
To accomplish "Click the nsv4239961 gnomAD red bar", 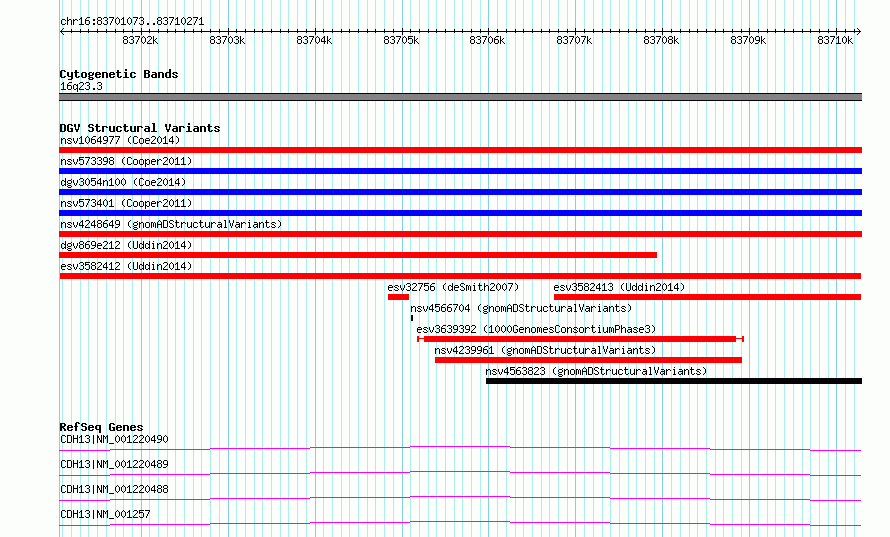I will tap(588, 360).
